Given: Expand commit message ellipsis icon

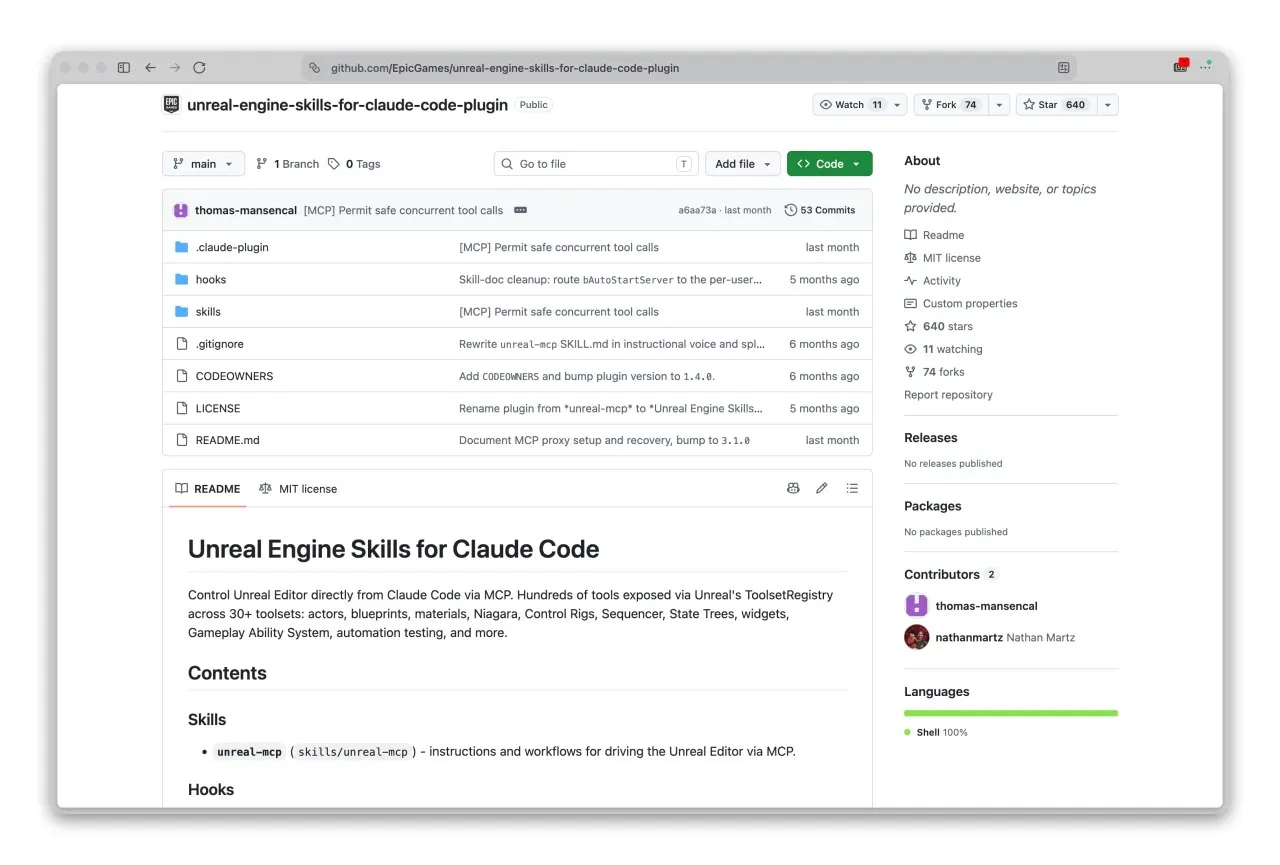Looking at the screenshot, I should [520, 210].
